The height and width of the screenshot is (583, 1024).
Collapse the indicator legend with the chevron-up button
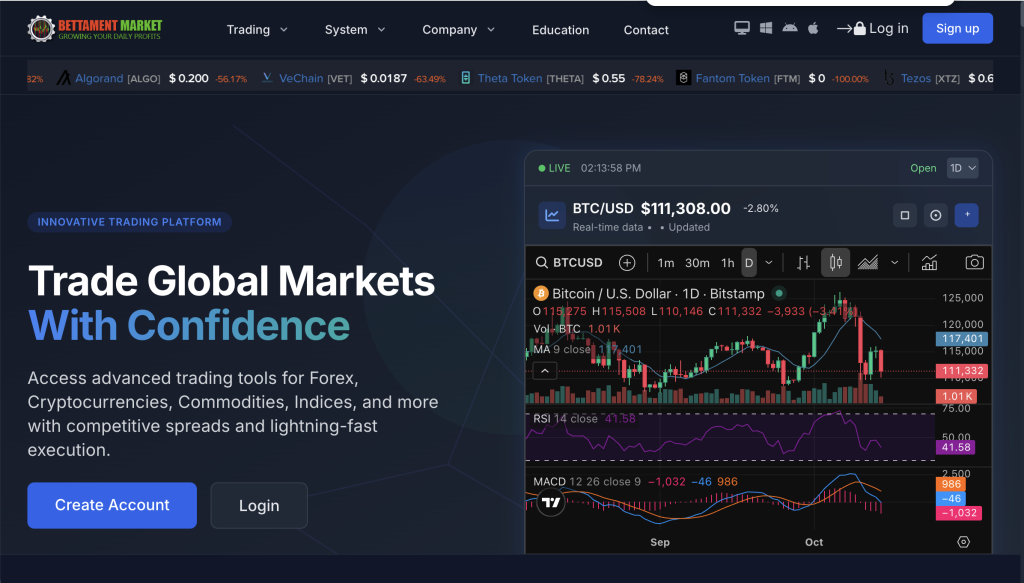pos(544,371)
